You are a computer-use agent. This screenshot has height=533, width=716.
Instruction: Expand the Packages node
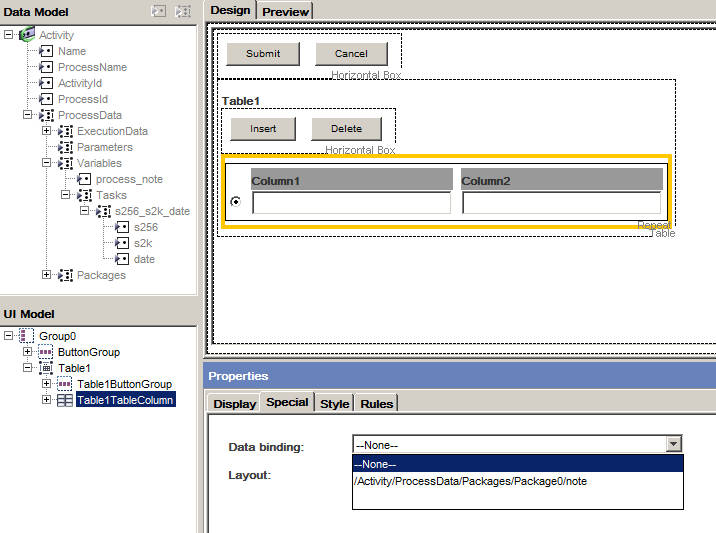[x=46, y=274]
